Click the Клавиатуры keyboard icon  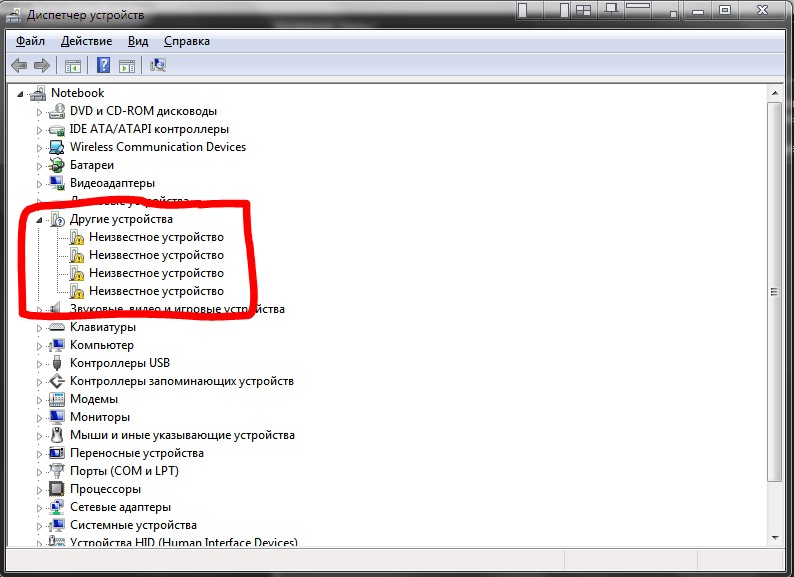(x=57, y=327)
